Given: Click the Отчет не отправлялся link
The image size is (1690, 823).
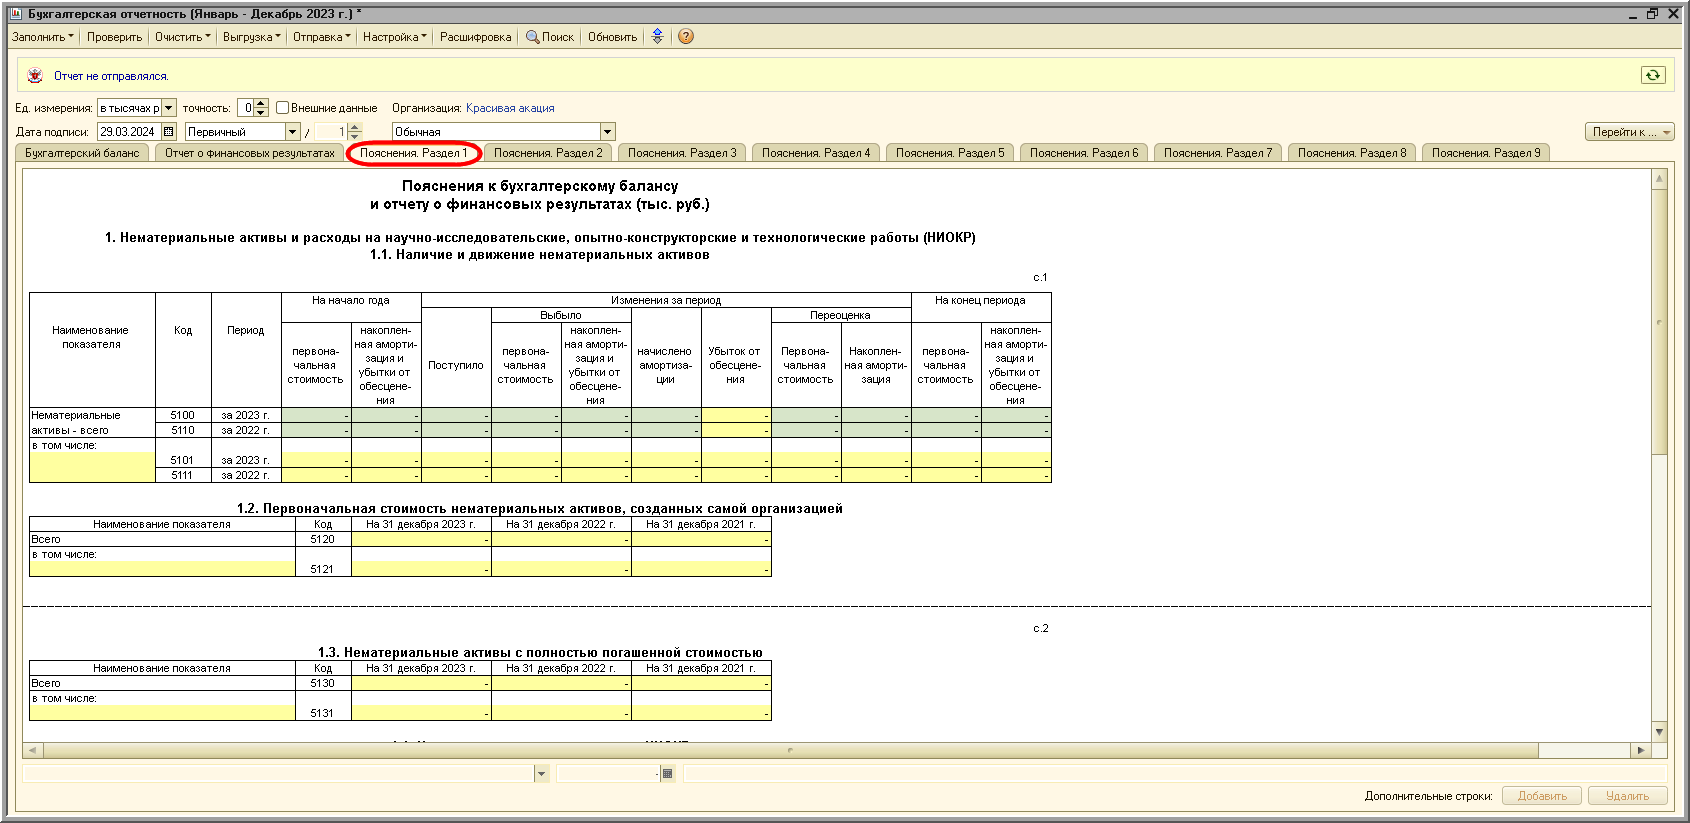Looking at the screenshot, I should click(111, 76).
